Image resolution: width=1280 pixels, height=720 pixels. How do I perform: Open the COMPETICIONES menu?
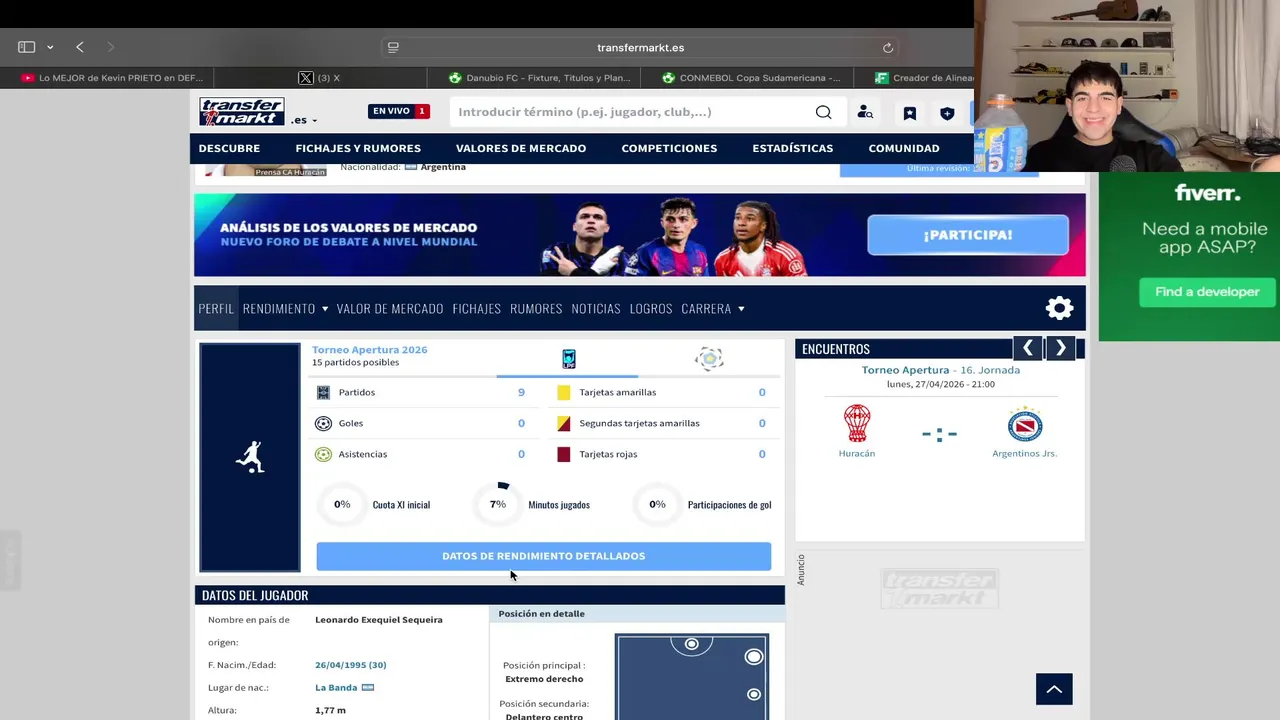click(x=669, y=148)
